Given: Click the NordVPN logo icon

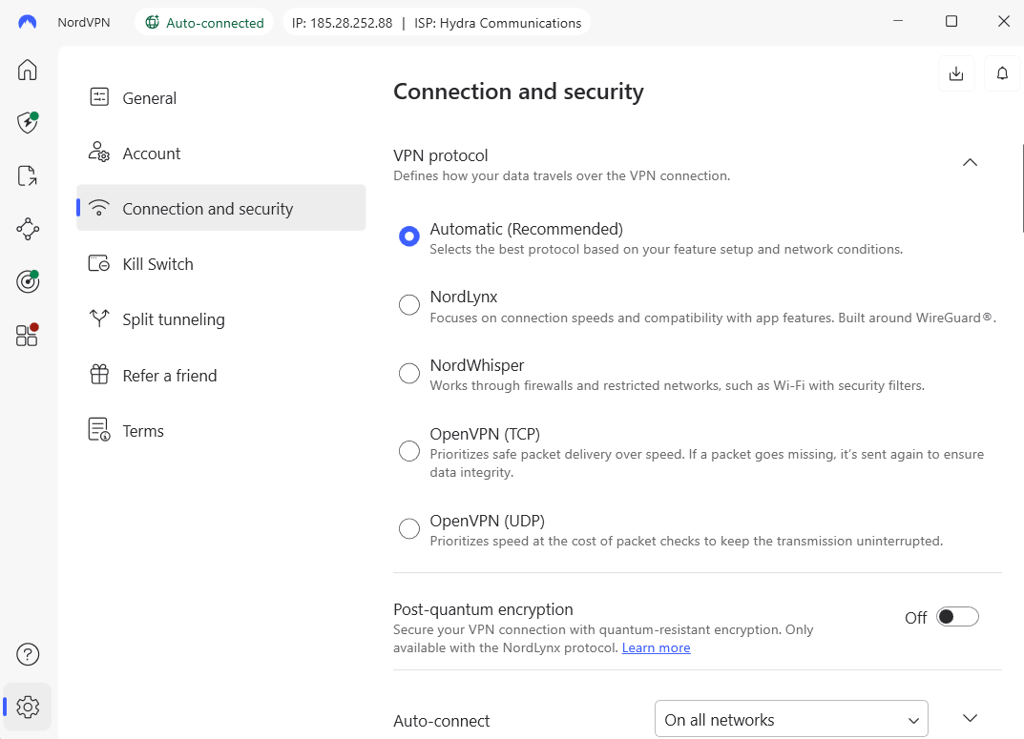Looking at the screenshot, I should tap(27, 22).
